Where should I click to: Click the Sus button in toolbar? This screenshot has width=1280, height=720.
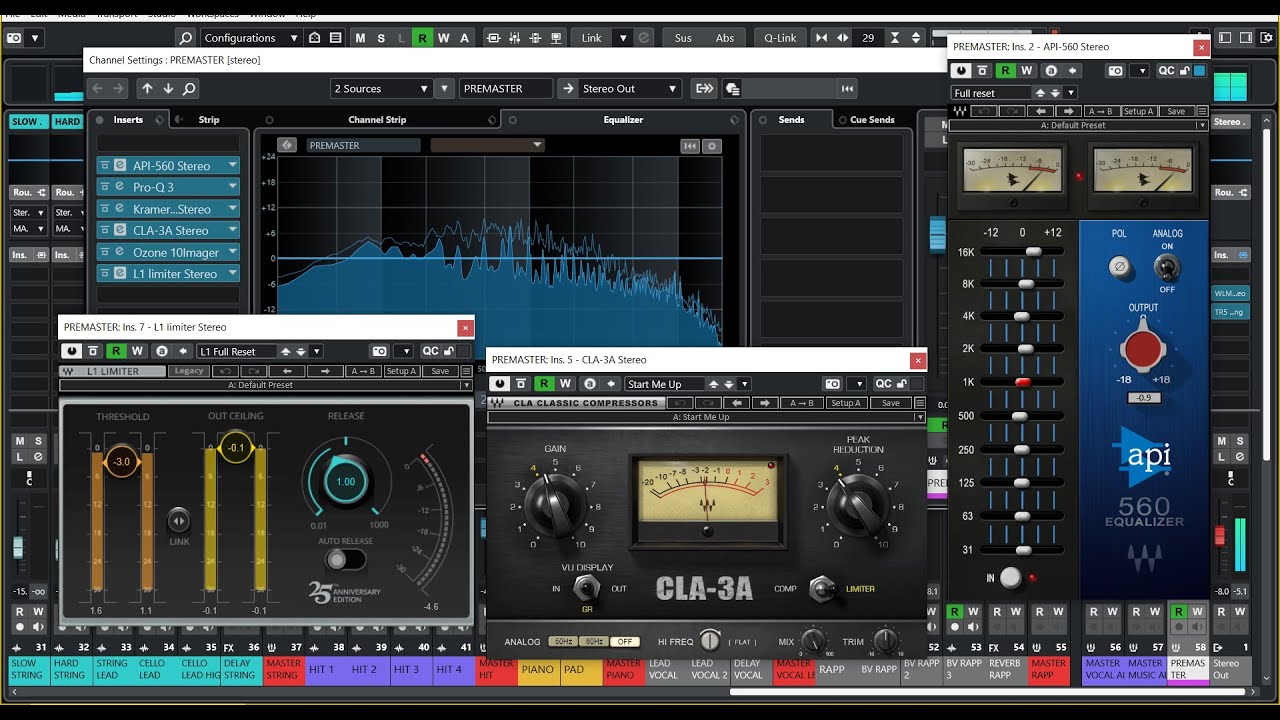[x=683, y=38]
